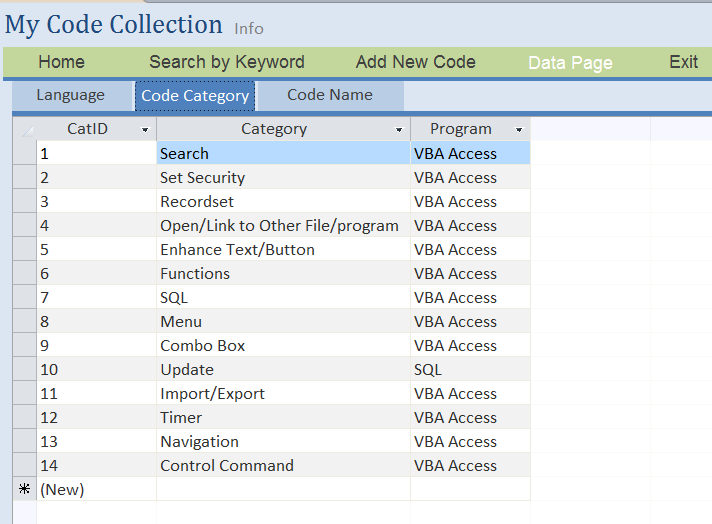Click the SQL program cell for Update
The height and width of the screenshot is (524, 712).
[x=470, y=370]
